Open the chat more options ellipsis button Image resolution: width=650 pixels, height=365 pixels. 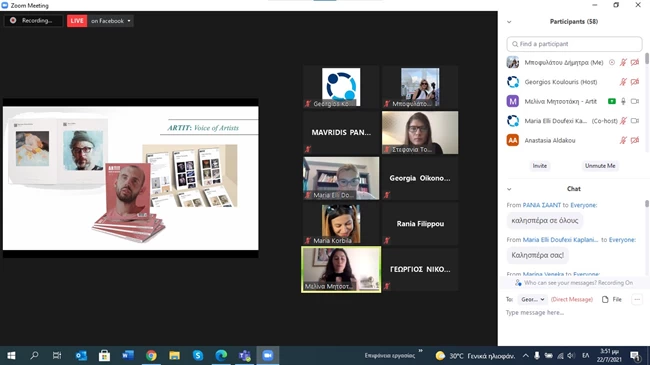point(637,299)
